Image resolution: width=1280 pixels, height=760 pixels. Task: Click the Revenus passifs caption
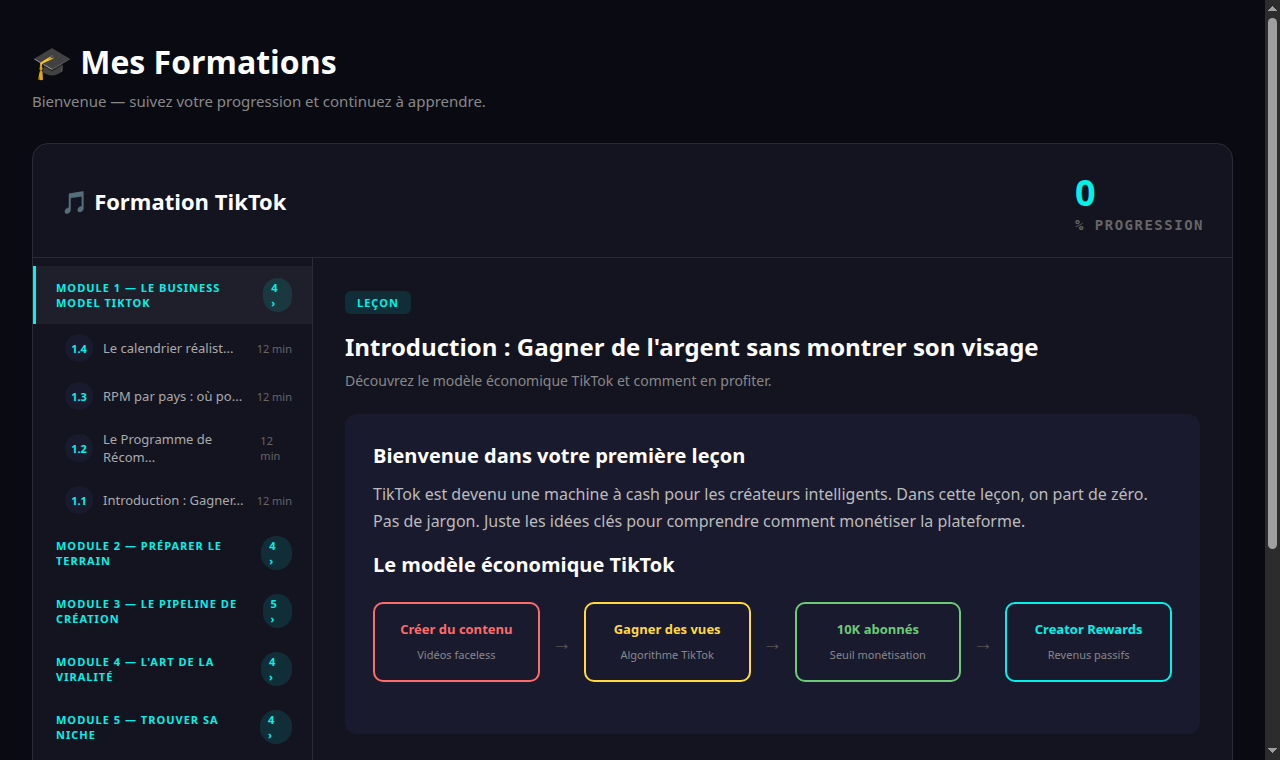[1088, 655]
